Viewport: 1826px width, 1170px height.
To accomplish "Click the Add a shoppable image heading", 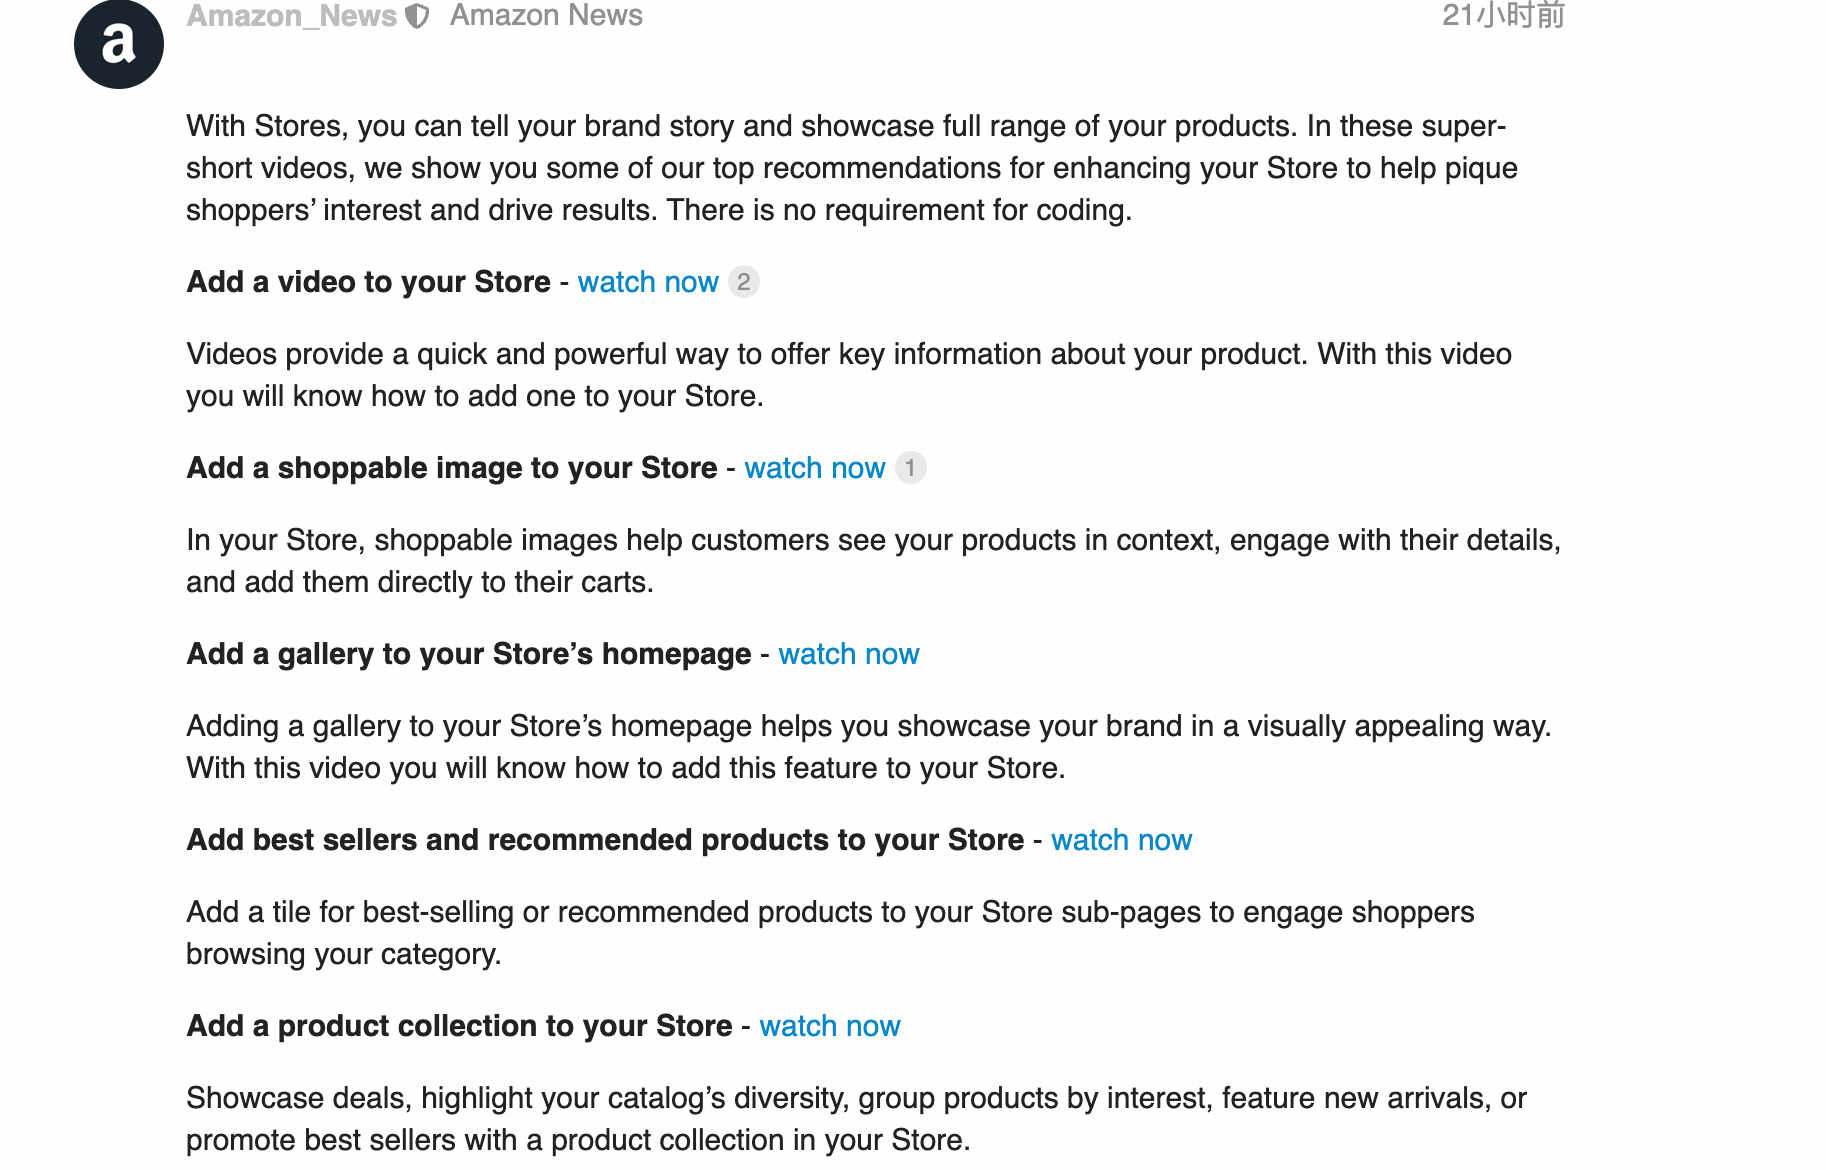I will coord(452,468).
